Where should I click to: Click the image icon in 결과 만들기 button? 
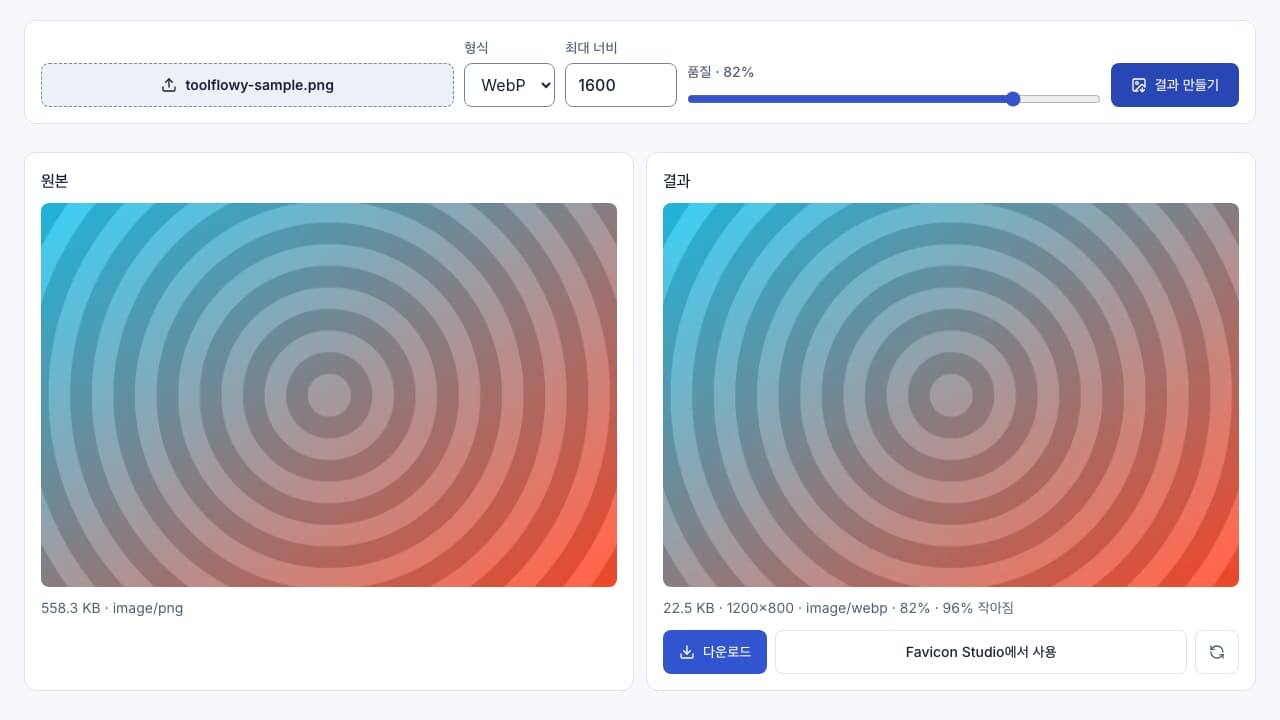1138,85
